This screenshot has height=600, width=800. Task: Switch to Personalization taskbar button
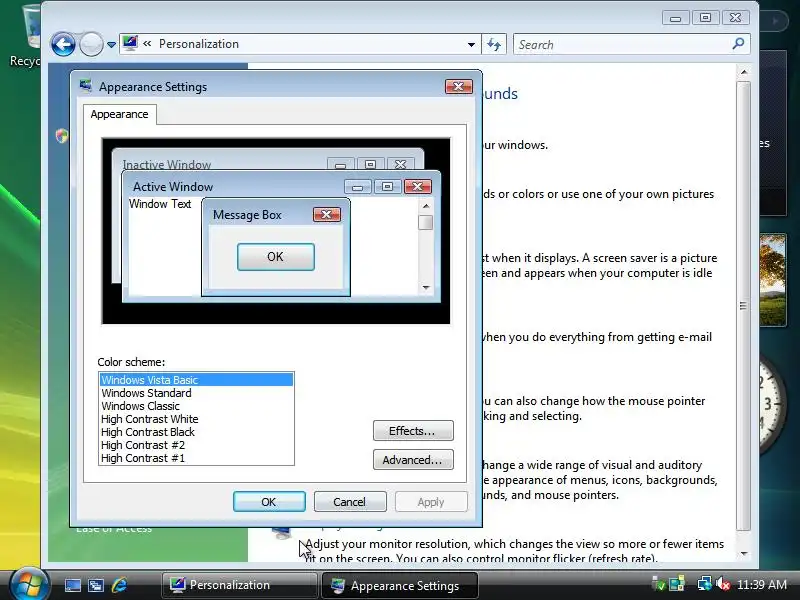(x=240, y=585)
